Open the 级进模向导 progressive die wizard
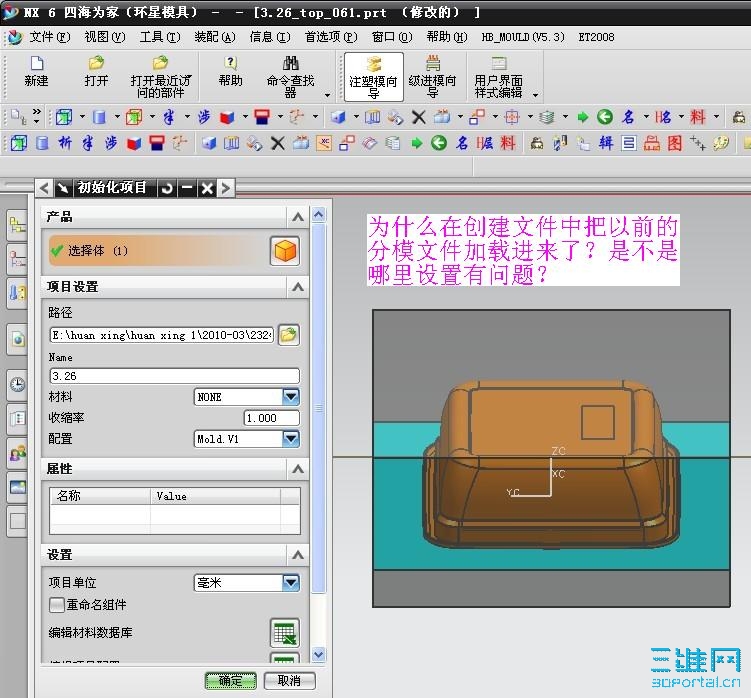Image resolution: width=751 pixels, height=698 pixels. point(432,77)
